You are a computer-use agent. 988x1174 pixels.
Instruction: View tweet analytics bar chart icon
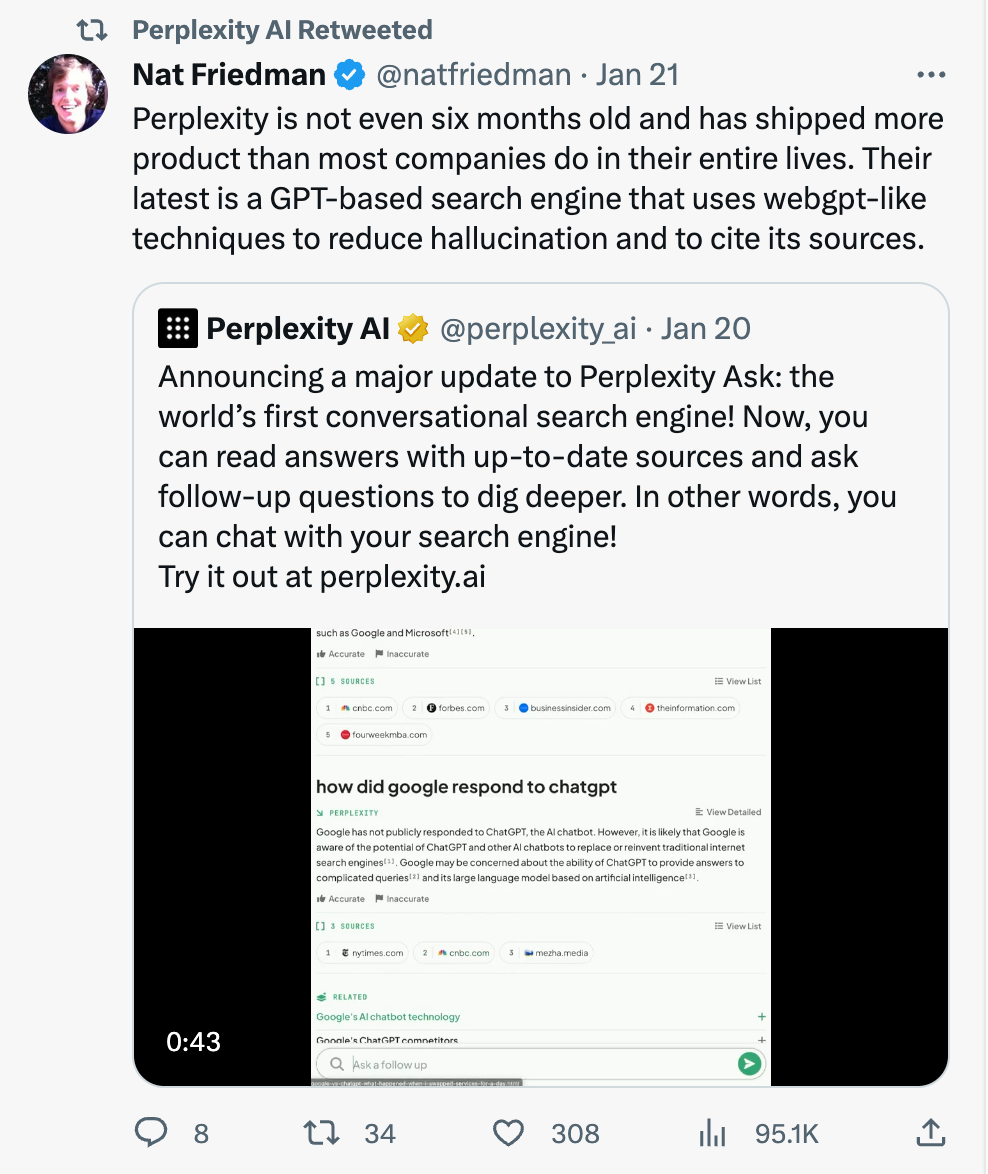[712, 1133]
